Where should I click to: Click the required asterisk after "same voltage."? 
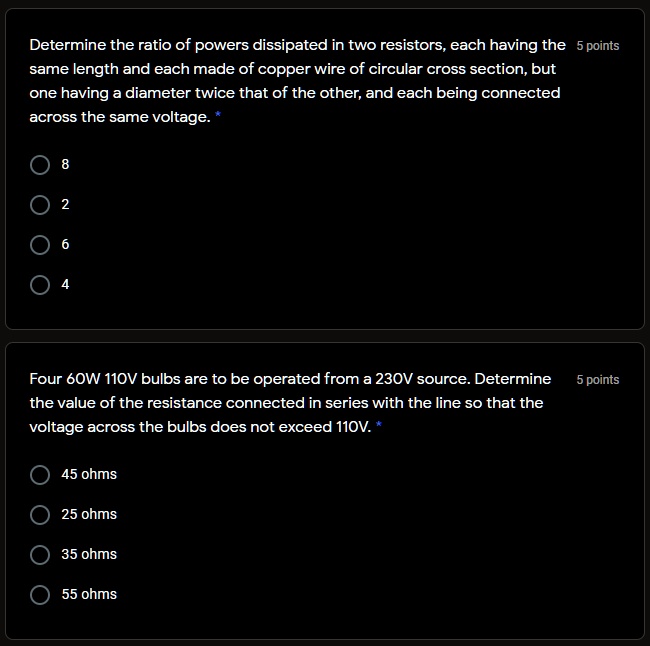tap(218, 116)
